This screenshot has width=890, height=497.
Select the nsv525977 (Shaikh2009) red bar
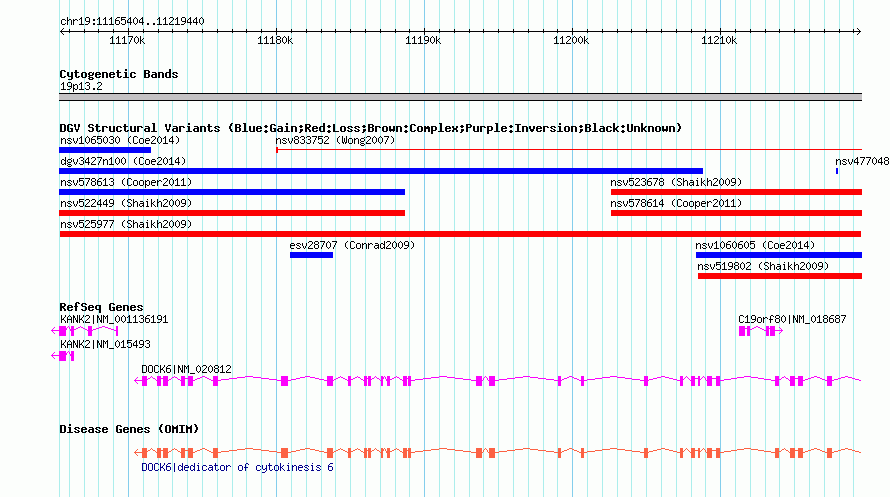[460, 234]
